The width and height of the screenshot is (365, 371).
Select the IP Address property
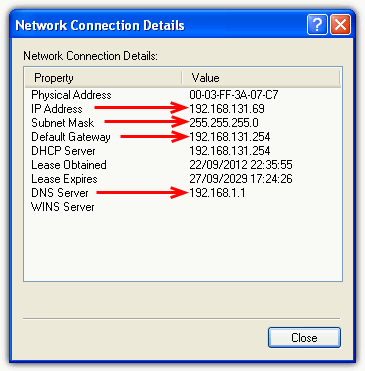coord(57,109)
